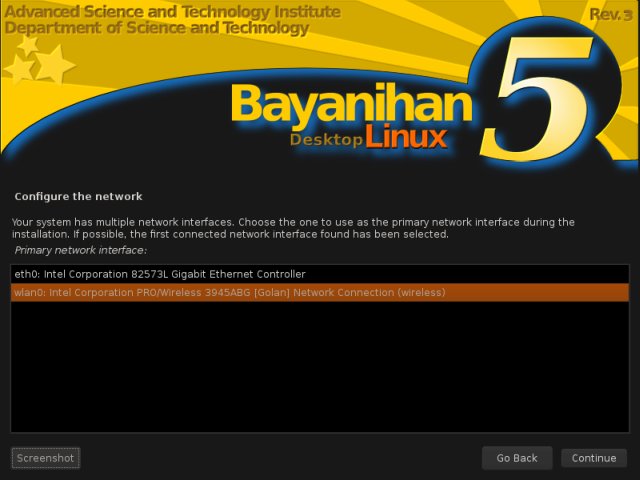Click the Bayanihan logo text

(x=350, y=105)
